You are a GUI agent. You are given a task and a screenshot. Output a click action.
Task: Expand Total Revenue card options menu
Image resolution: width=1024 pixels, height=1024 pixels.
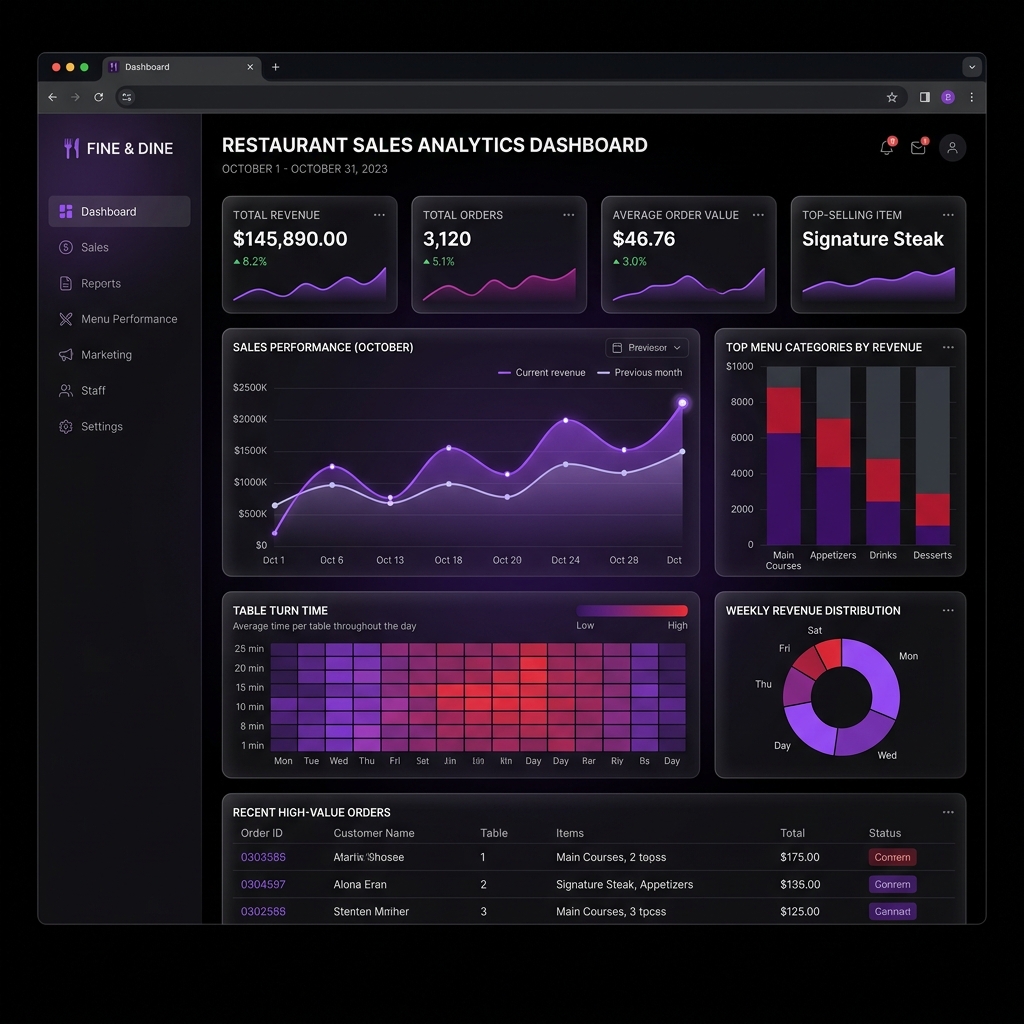[x=379, y=215]
